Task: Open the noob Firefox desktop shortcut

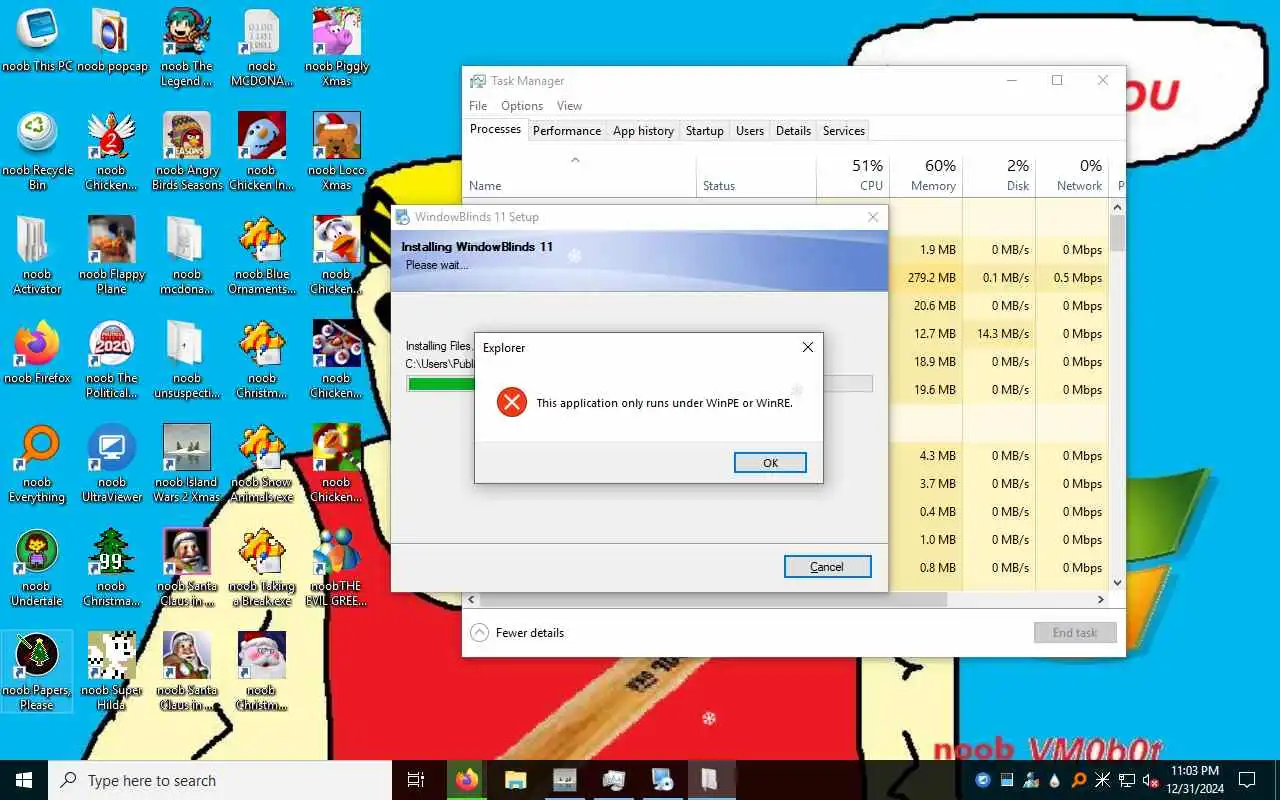Action: click(37, 352)
